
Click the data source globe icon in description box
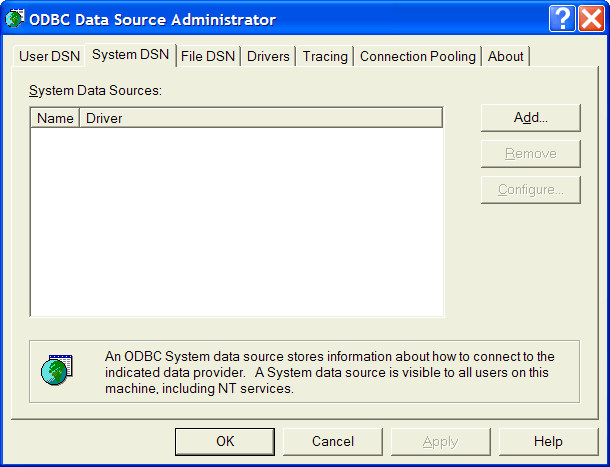pos(56,370)
